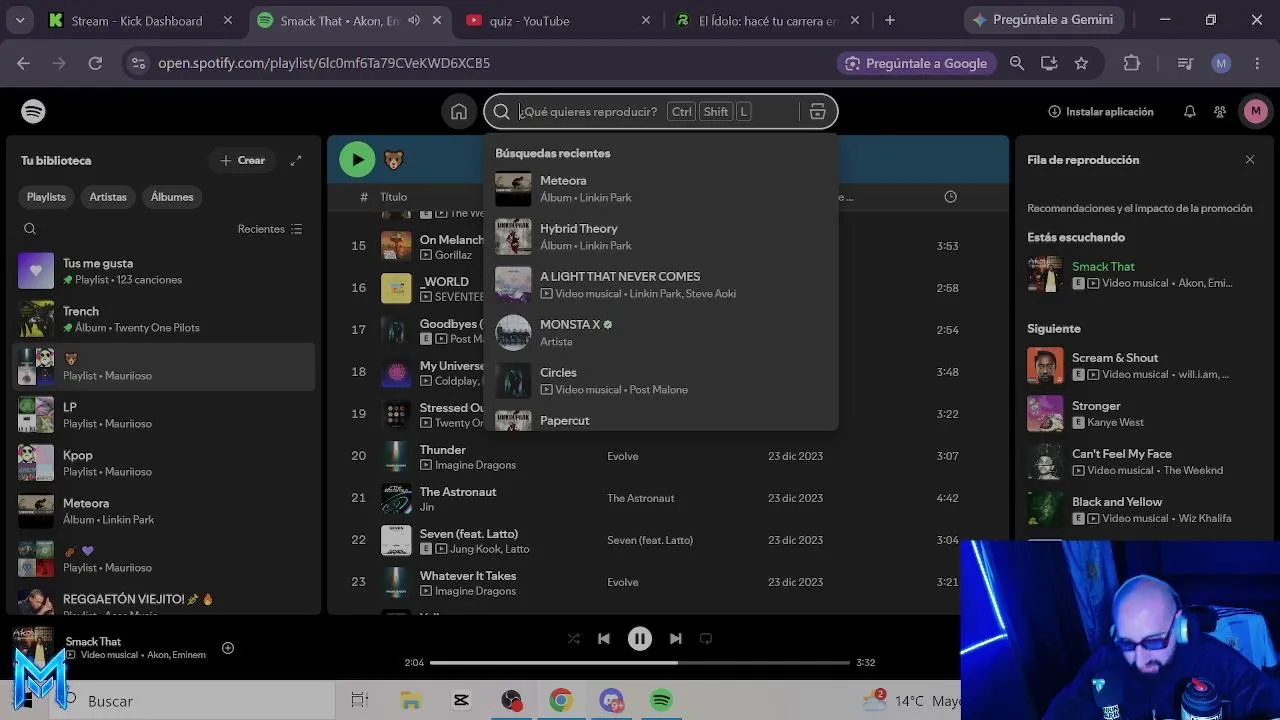This screenshot has height=720, width=1280.
Task: Install the Spotify web app from address bar
Action: point(1049,63)
